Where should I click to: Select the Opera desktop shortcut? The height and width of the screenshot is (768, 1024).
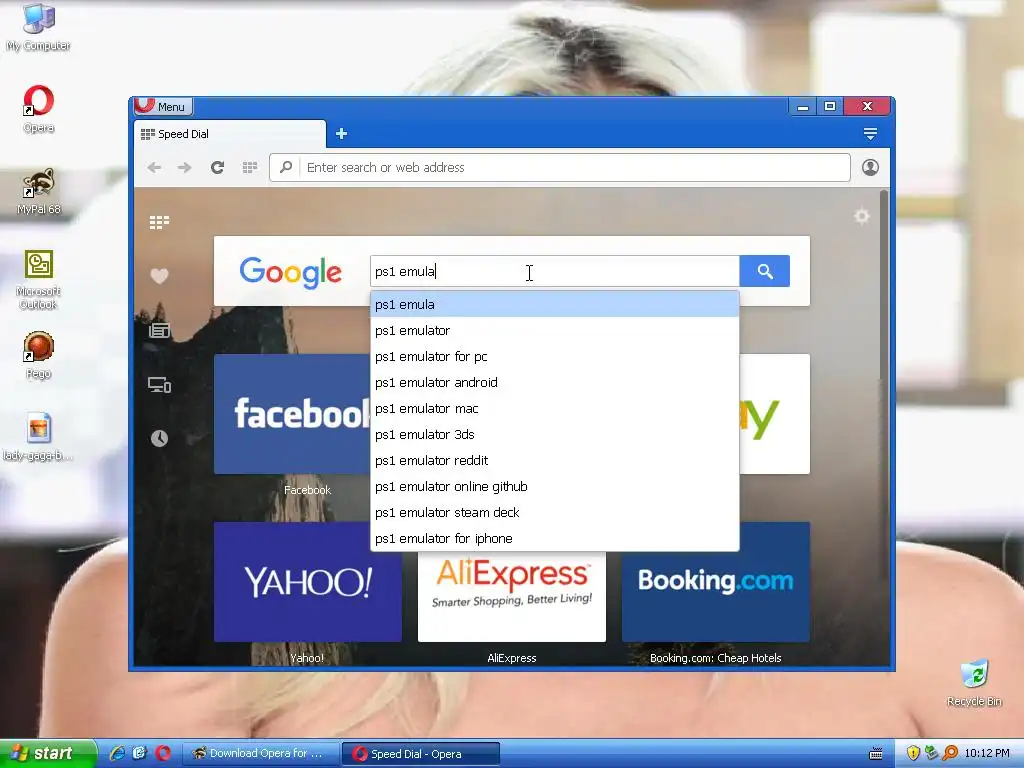click(39, 109)
